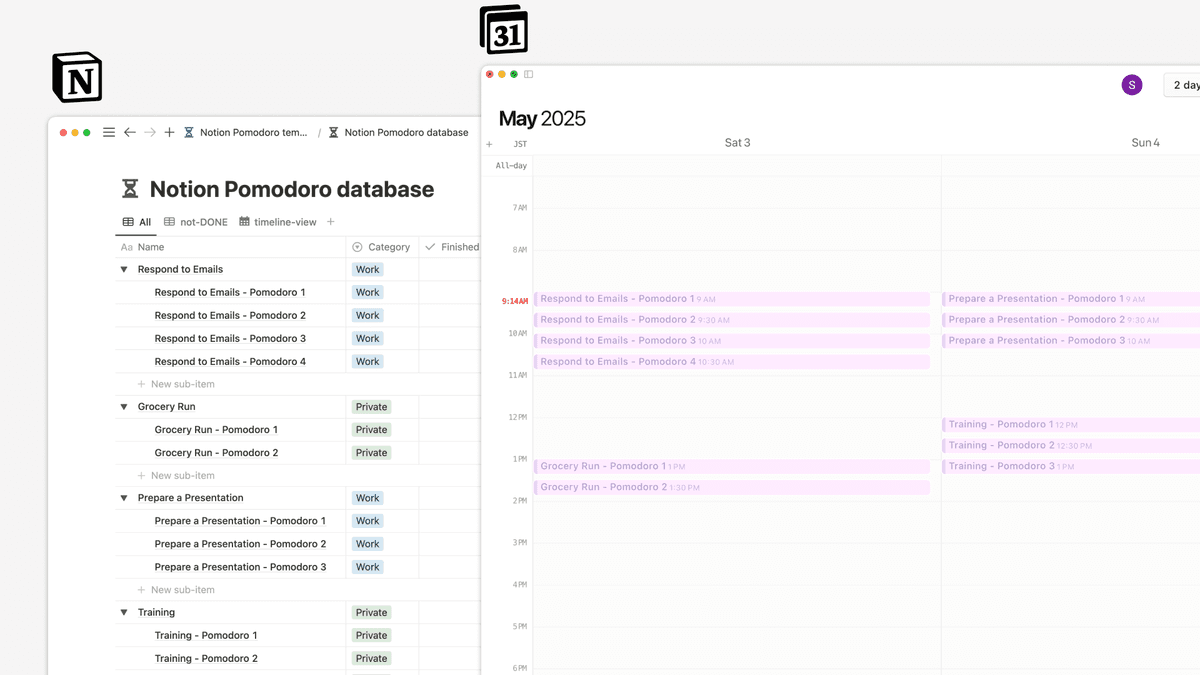Switch to the not-DONE view tab

tap(196, 222)
